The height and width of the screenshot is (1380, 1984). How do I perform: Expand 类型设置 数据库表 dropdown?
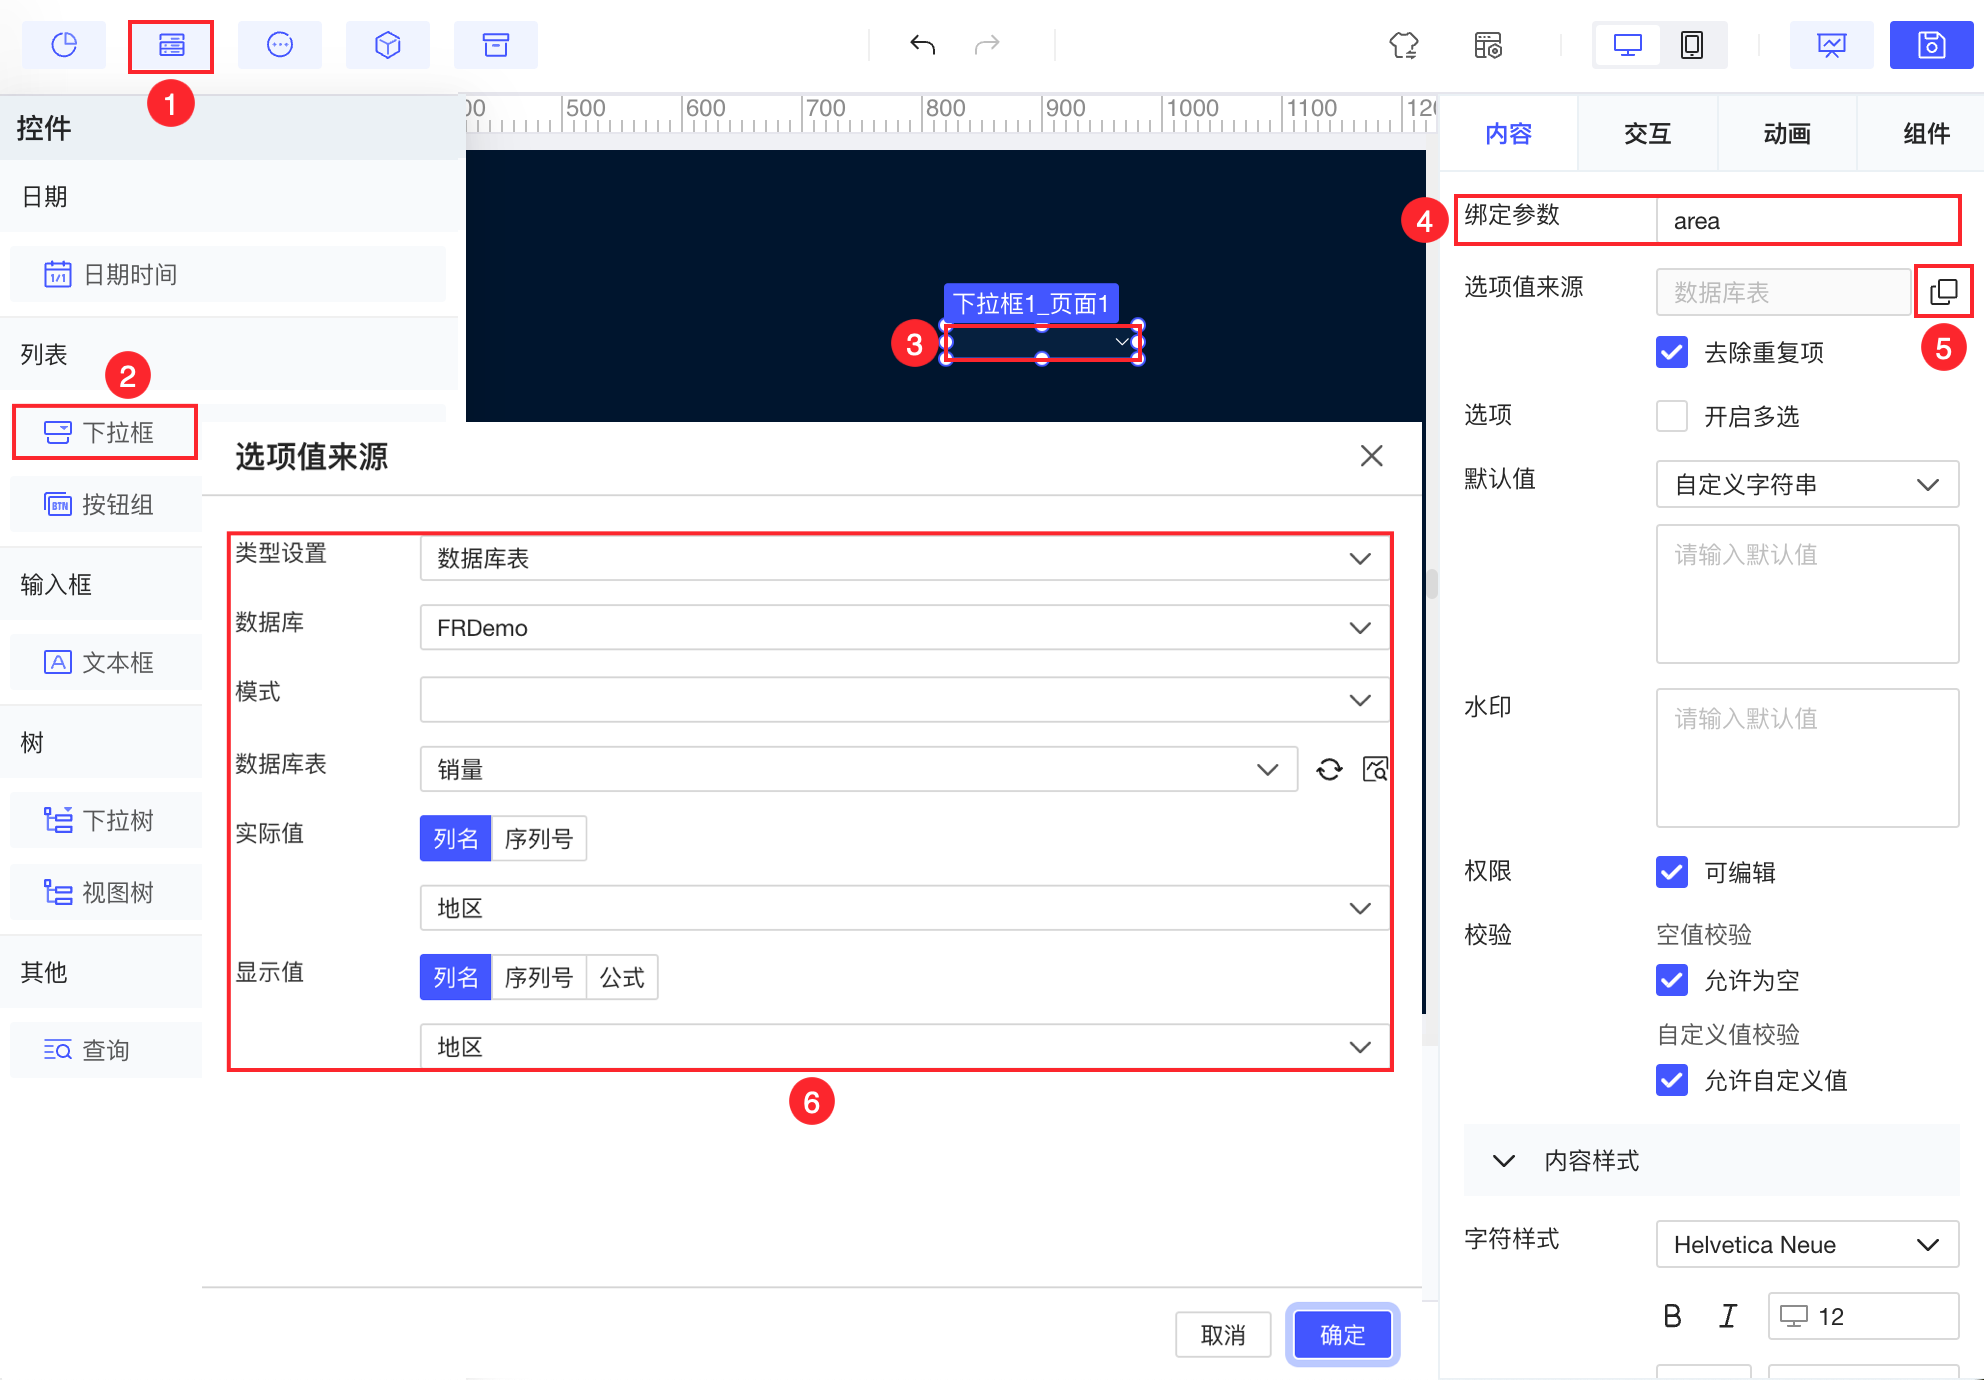(x=904, y=558)
